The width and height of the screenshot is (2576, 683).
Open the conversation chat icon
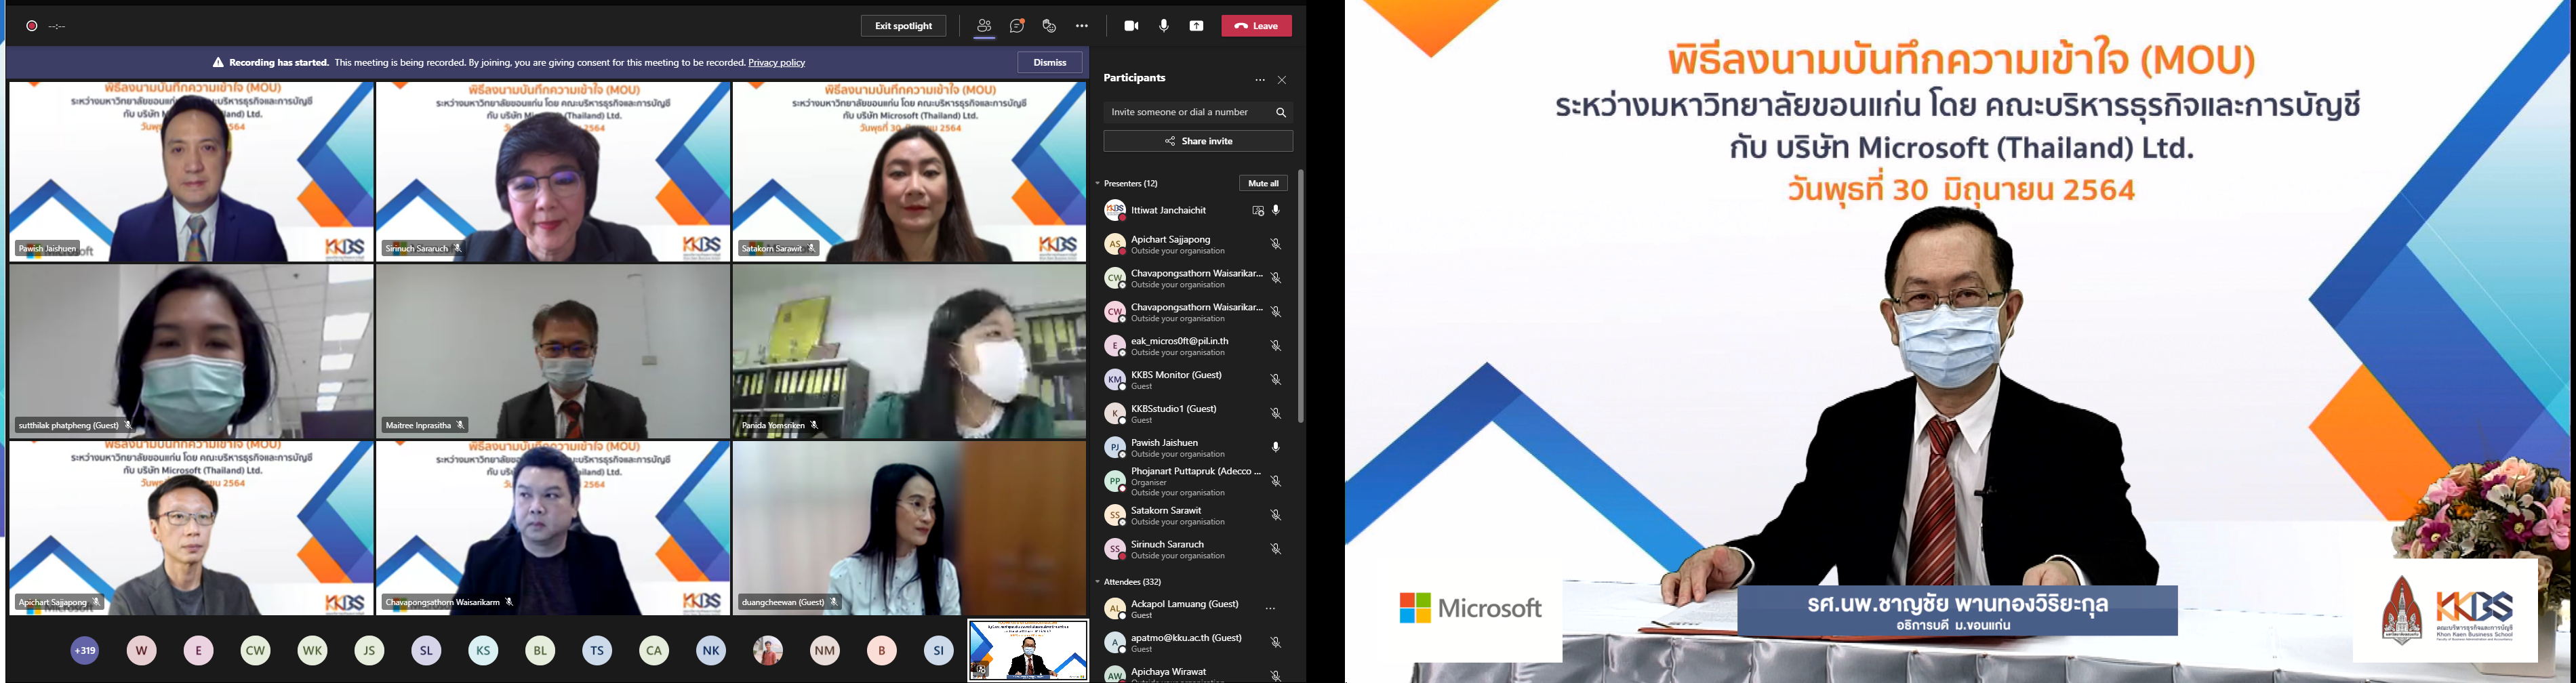tap(1017, 26)
